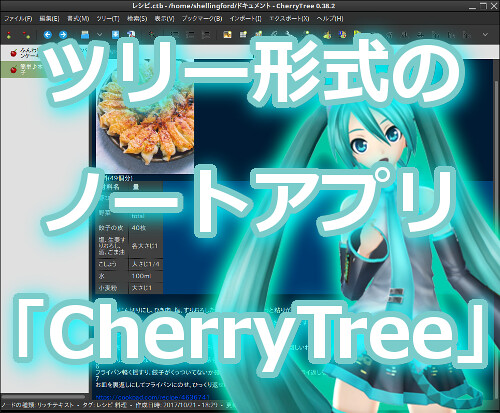Viewport: 500px width, 413px height.
Task: Toggle the numbered list toolbar icon
Action: [190, 35]
